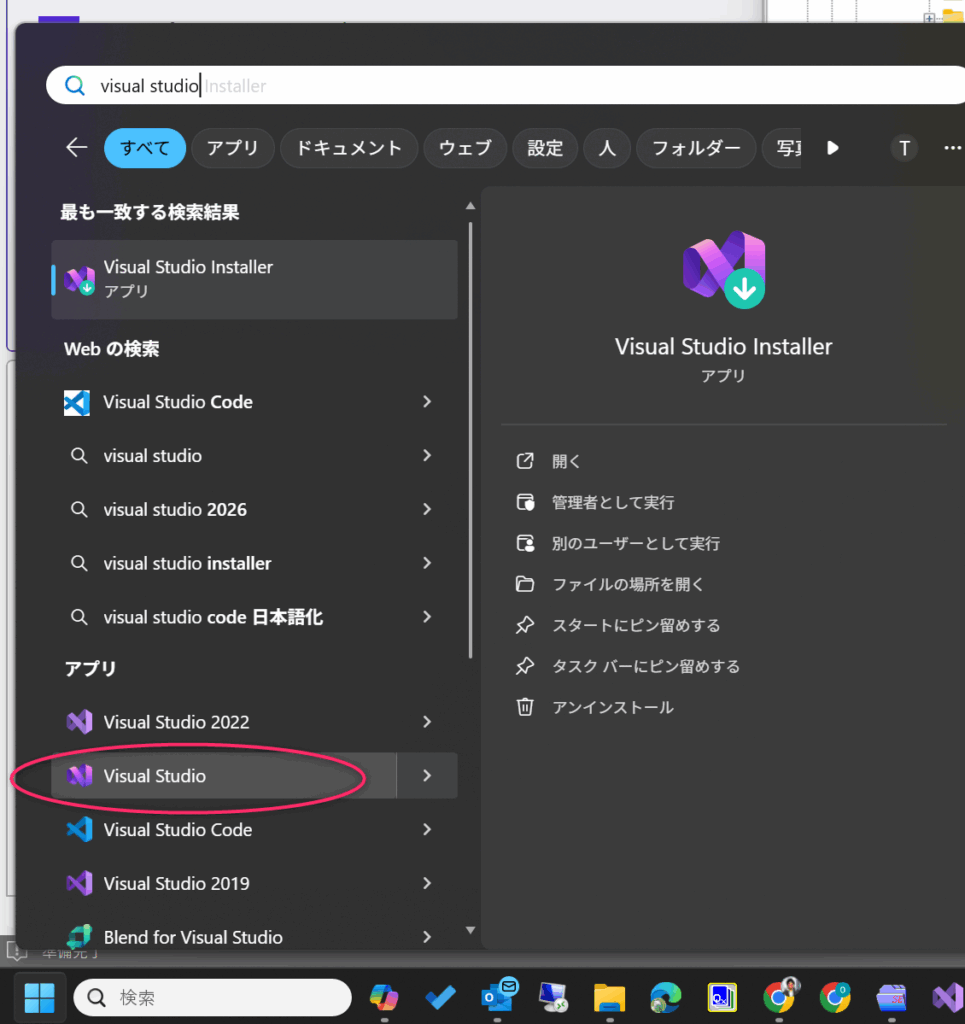Open Visual Studio 2022 app result
The height and width of the screenshot is (1024, 965).
[176, 722]
